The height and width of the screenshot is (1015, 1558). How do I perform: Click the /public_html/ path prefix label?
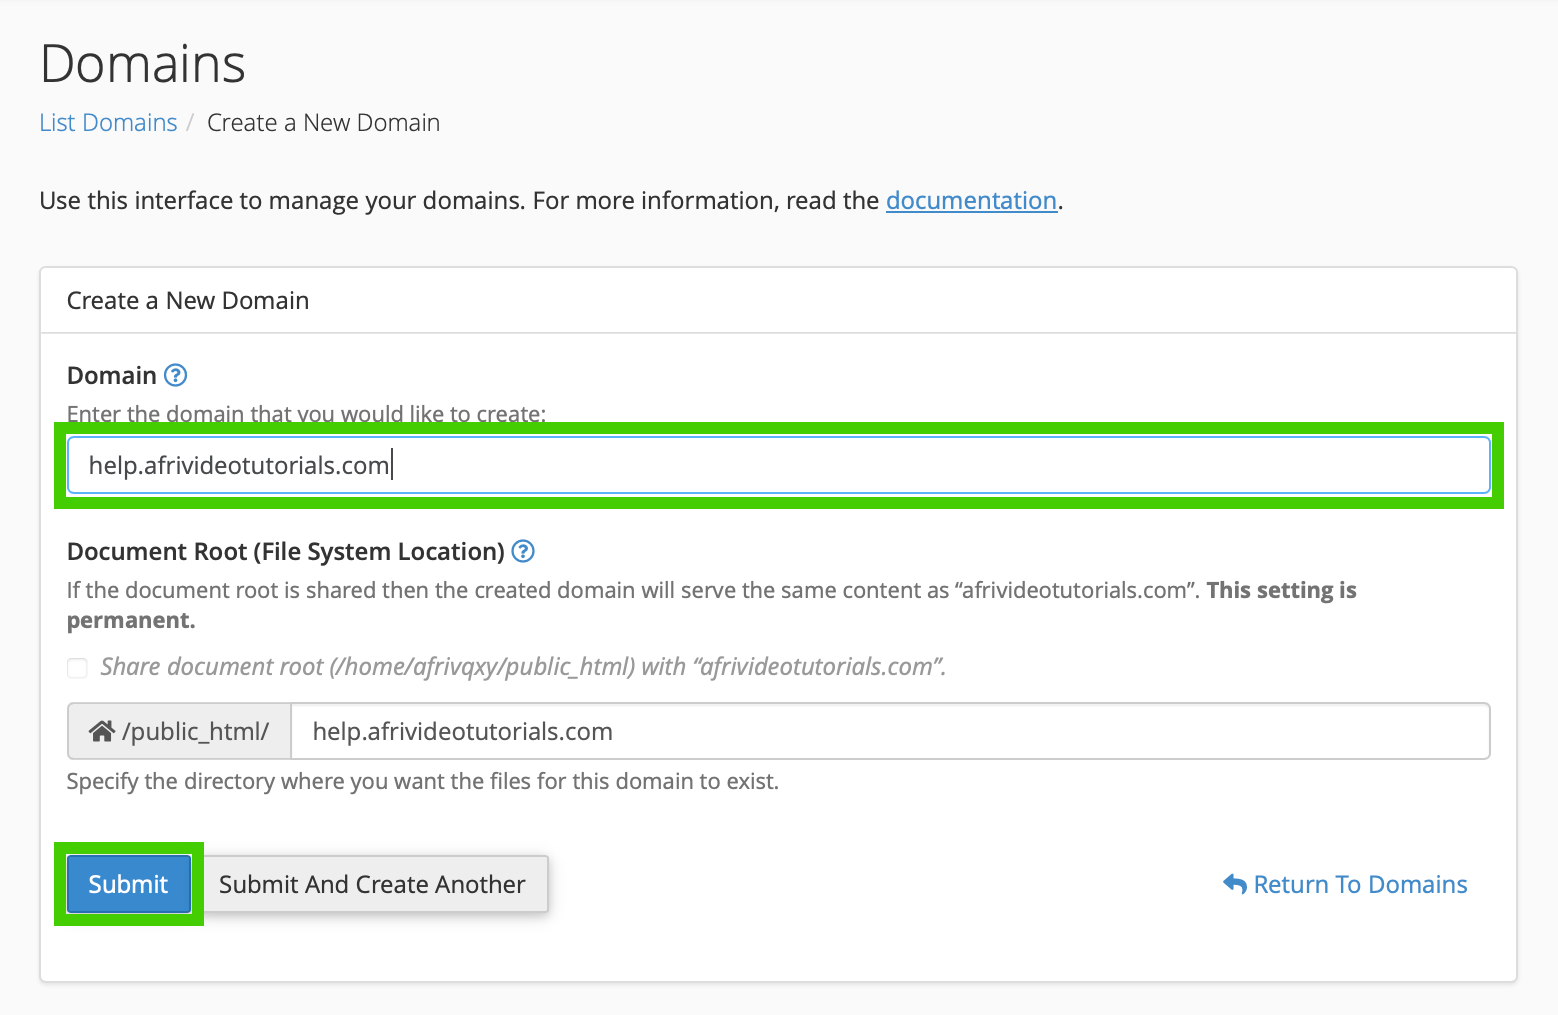195,732
